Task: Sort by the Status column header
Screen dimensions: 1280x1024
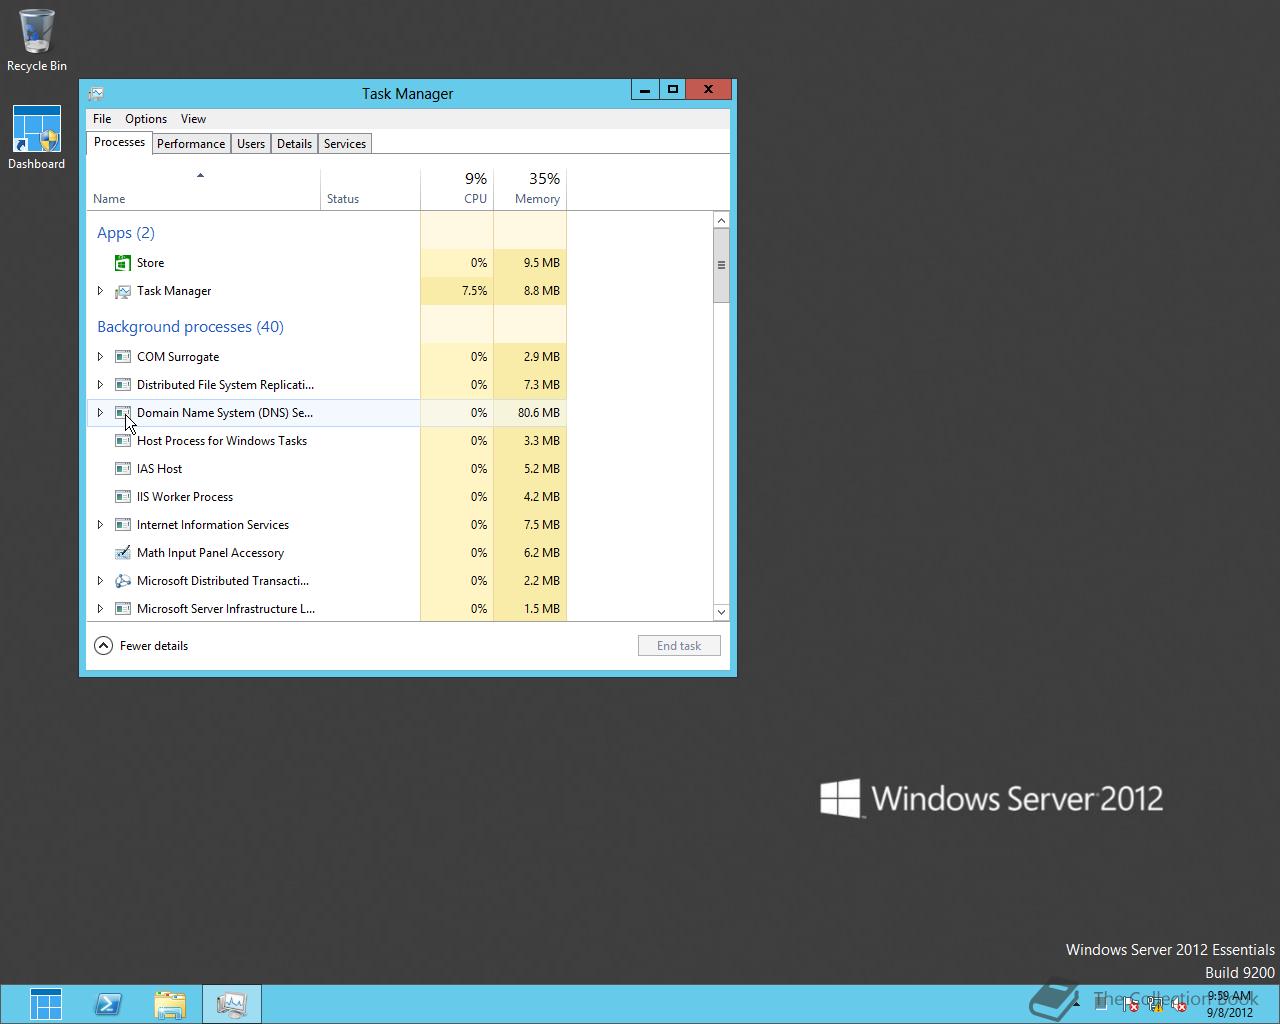Action: 370,189
